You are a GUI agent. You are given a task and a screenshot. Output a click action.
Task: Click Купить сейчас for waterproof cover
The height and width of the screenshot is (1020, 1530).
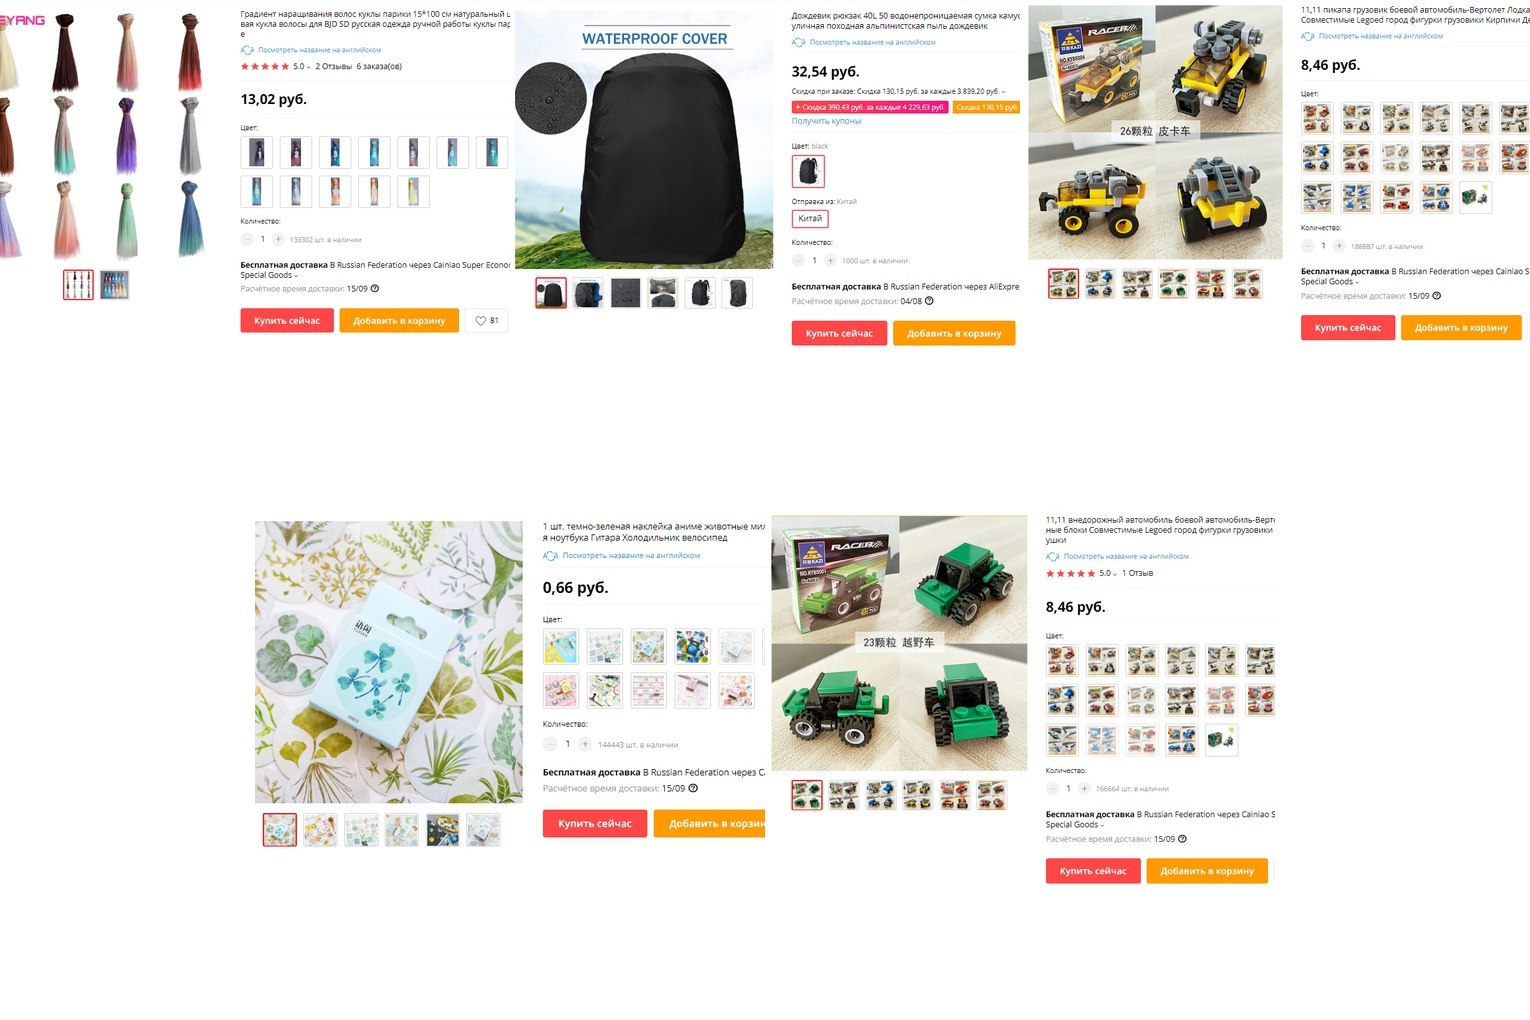click(x=839, y=333)
